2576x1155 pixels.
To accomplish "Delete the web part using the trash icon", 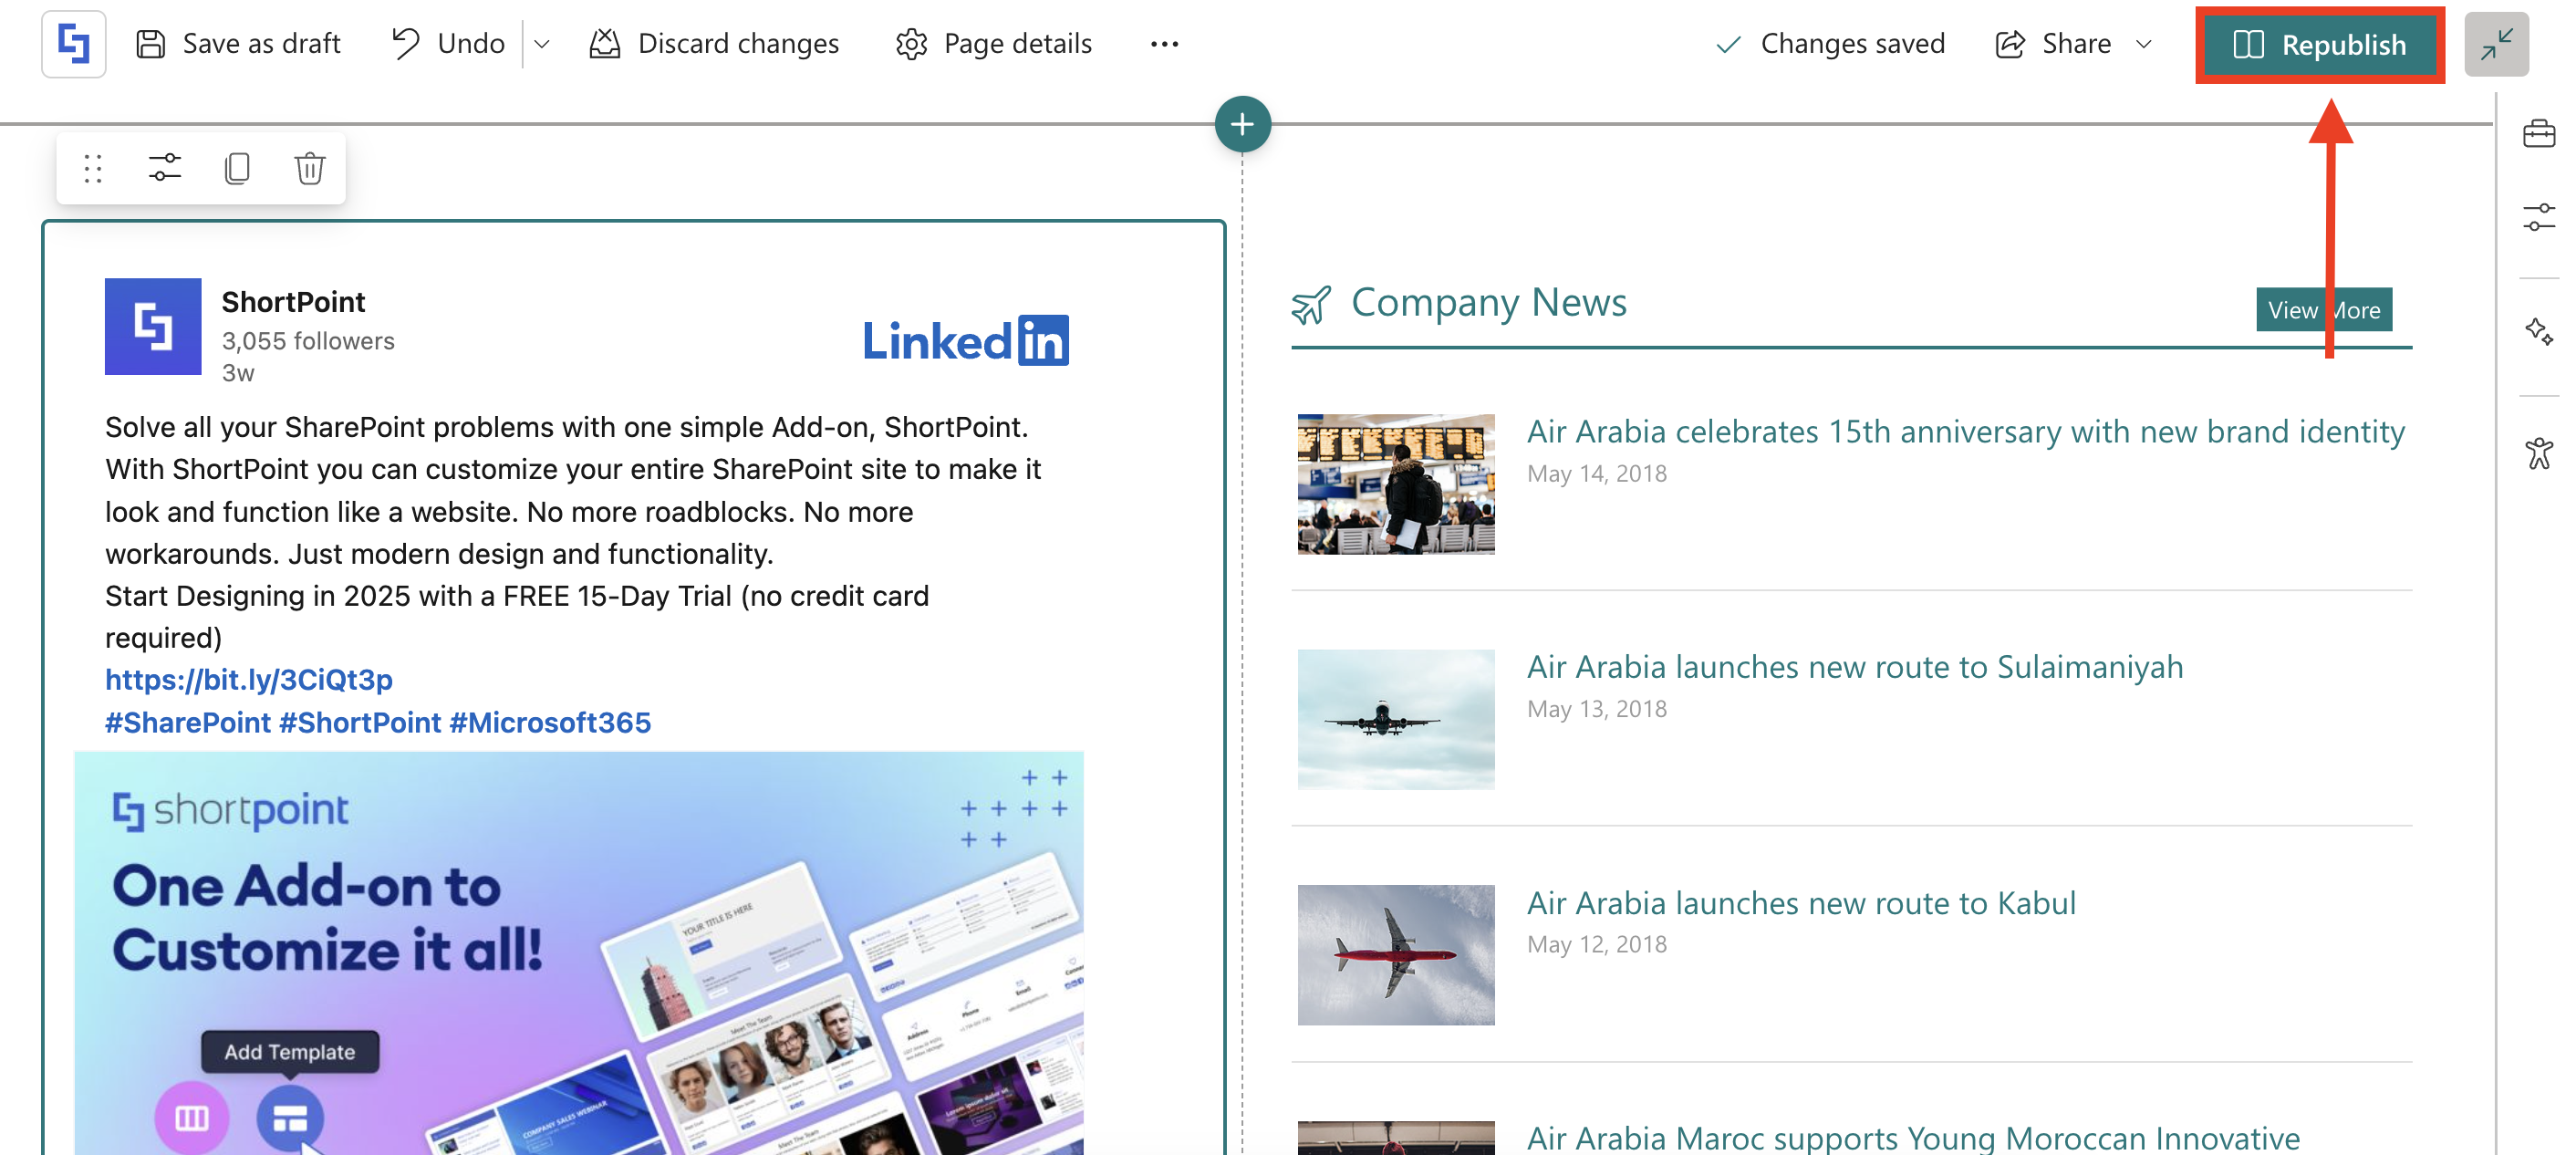I will [309, 168].
